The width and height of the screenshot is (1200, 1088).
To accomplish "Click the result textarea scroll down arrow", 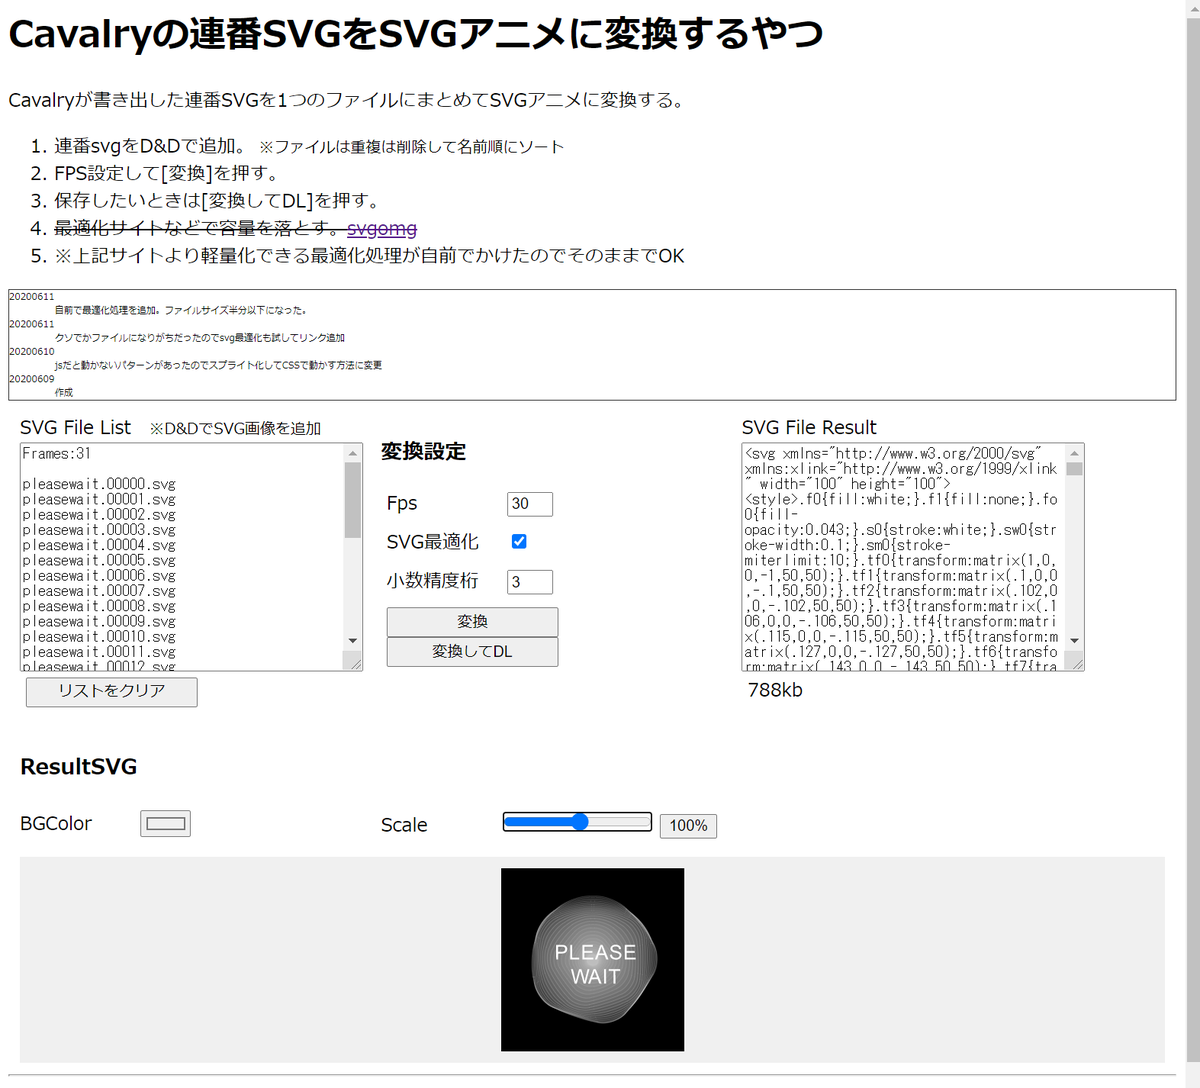I will pos(1075,640).
